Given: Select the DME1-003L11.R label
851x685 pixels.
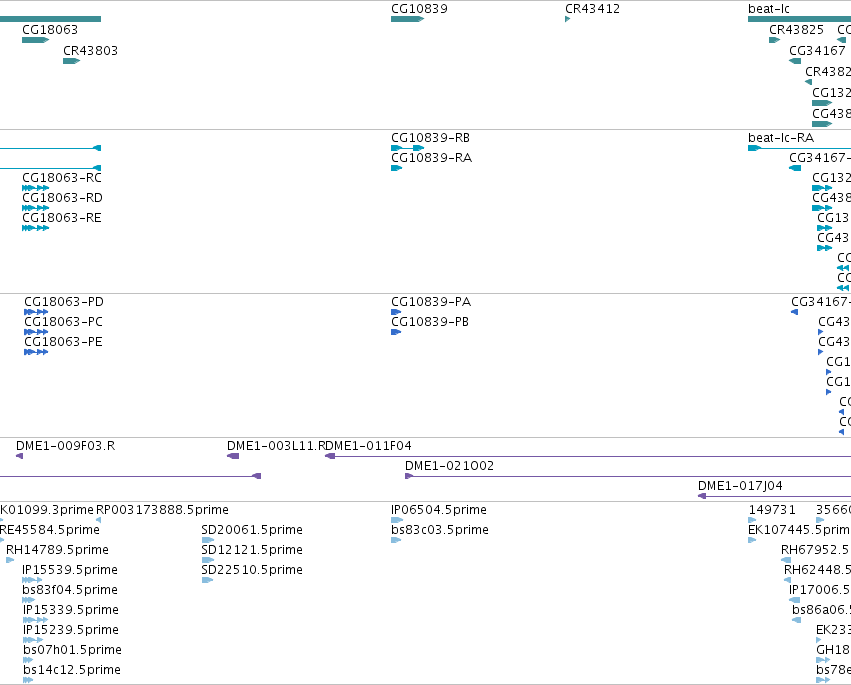Looking at the screenshot, I should coord(277,446).
